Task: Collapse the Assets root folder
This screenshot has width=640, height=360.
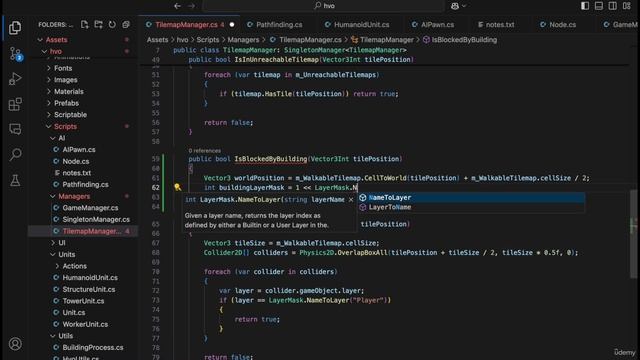Action: (40, 40)
